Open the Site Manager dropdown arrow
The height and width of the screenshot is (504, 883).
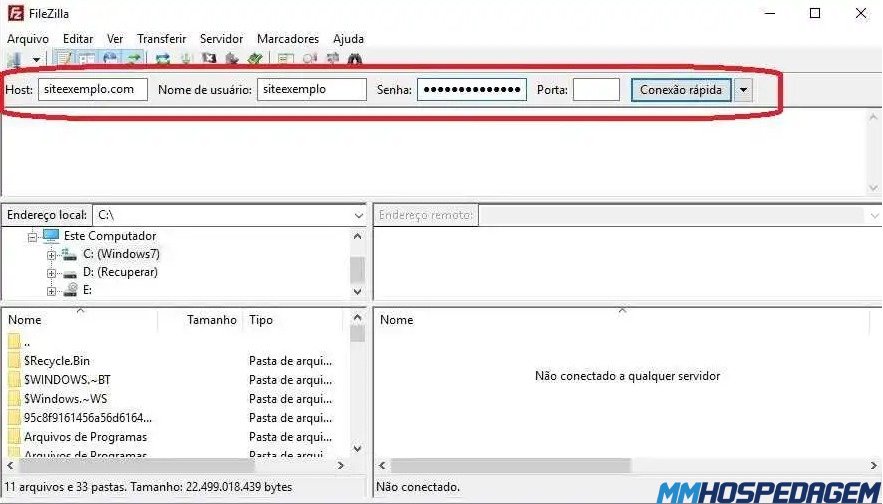(x=37, y=59)
